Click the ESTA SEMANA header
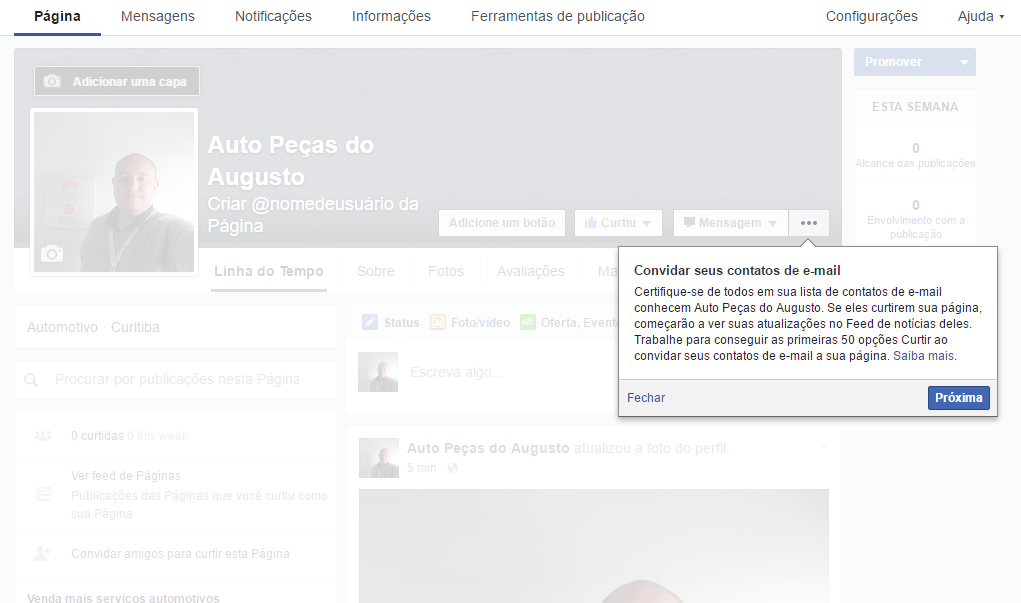This screenshot has height=603, width=1021. 915,107
